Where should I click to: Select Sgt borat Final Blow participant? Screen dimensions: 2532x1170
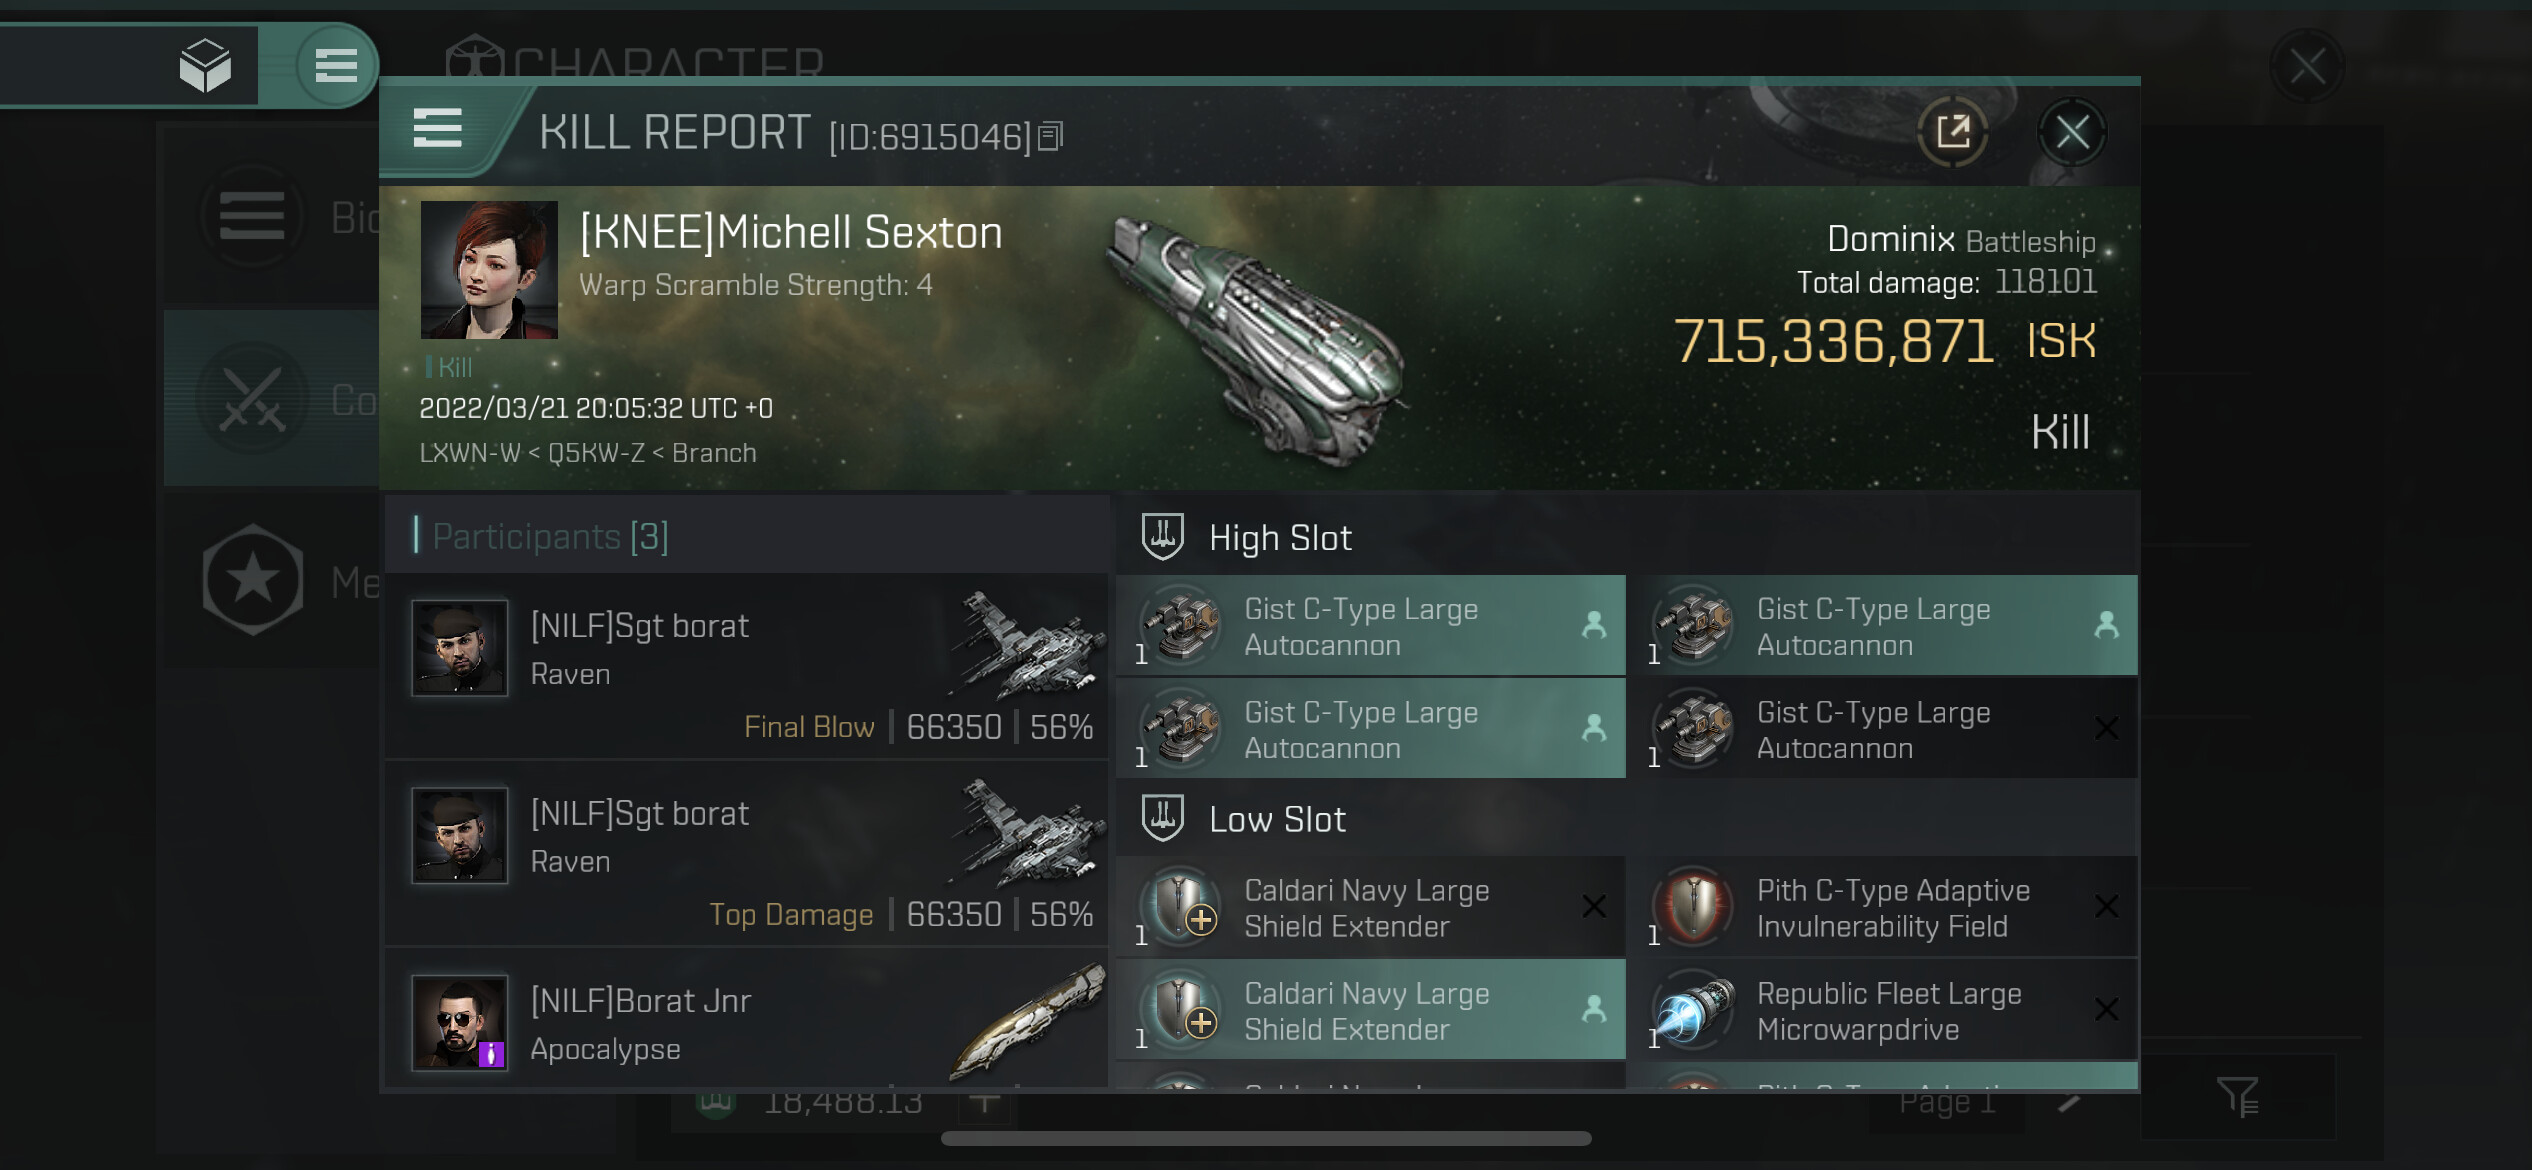(x=746, y=666)
